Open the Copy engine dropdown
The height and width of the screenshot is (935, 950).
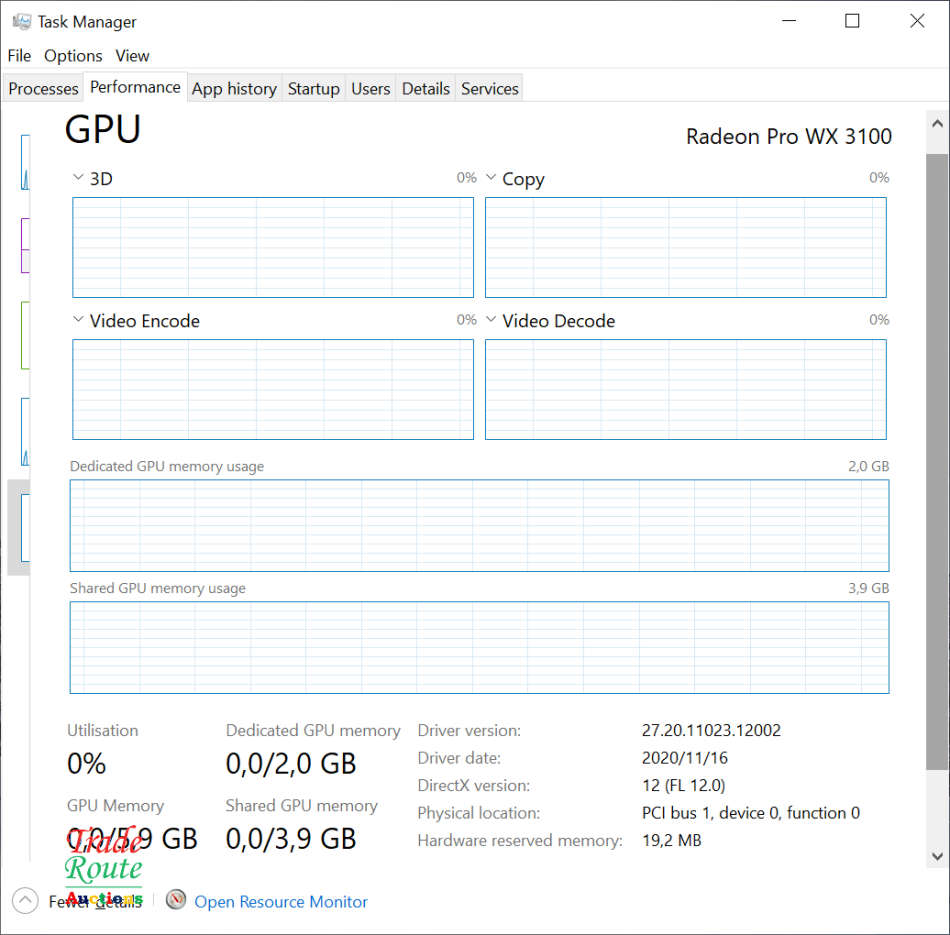491,178
